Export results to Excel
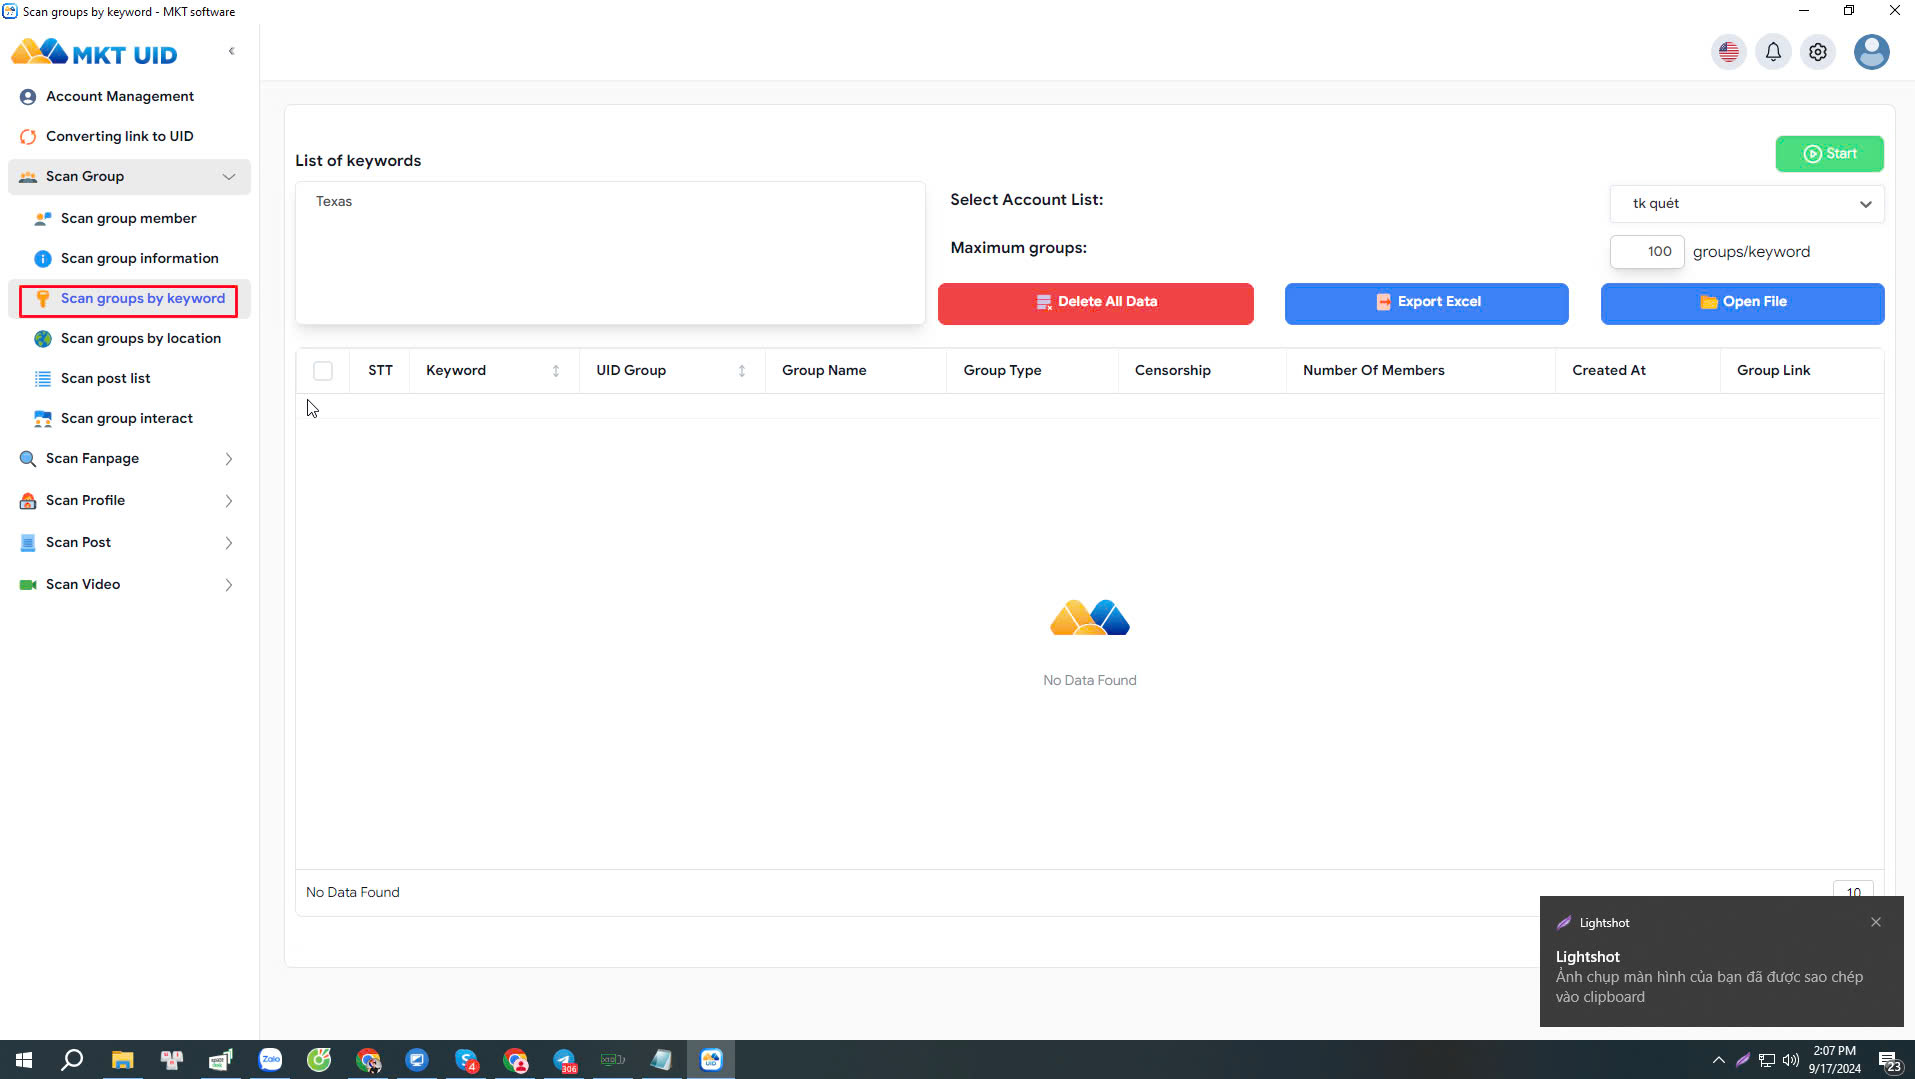The width and height of the screenshot is (1915, 1079). pyautogui.click(x=1426, y=303)
